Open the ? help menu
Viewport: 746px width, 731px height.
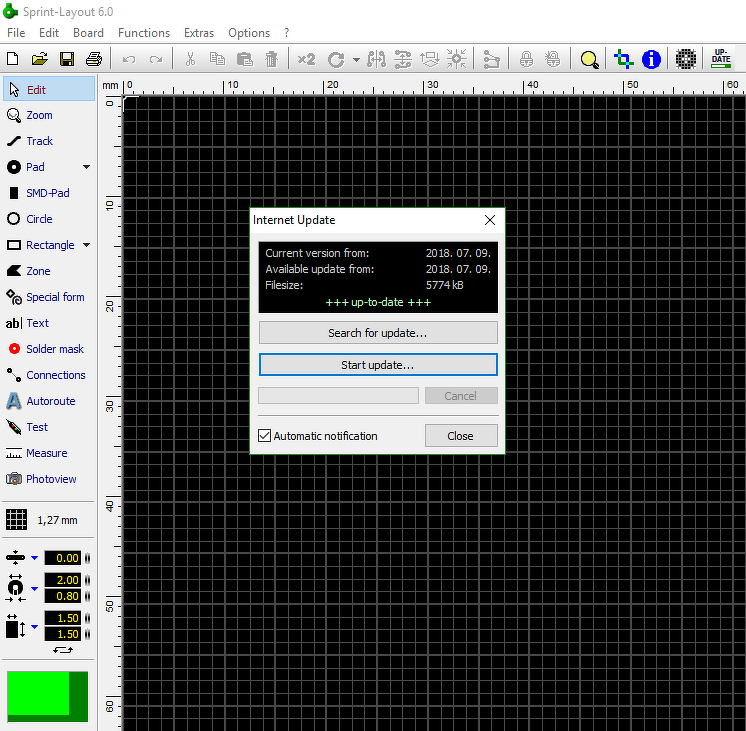(x=286, y=33)
